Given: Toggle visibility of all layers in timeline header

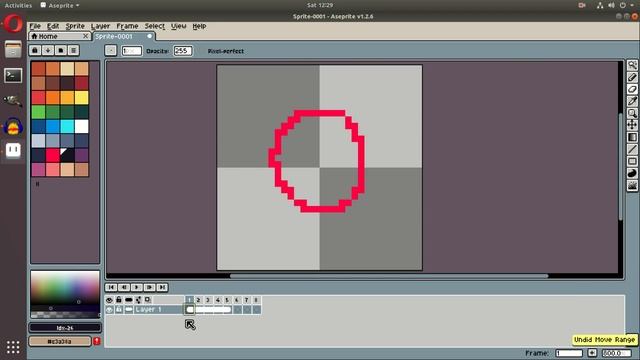Looking at the screenshot, I should point(109,300).
